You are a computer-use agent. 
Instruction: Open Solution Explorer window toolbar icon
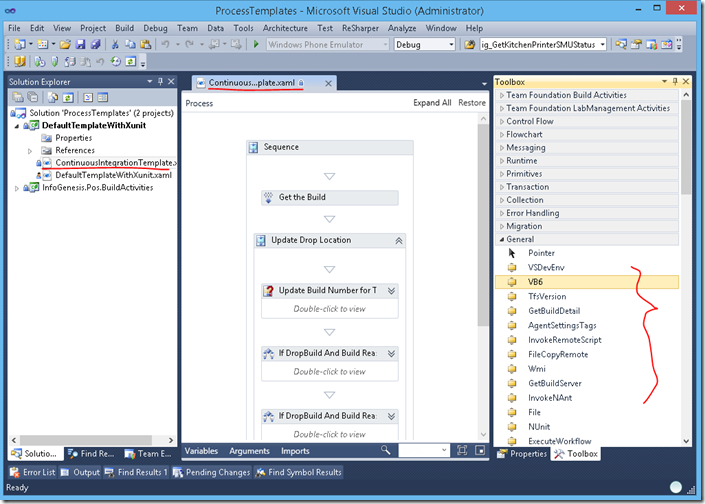point(621,44)
